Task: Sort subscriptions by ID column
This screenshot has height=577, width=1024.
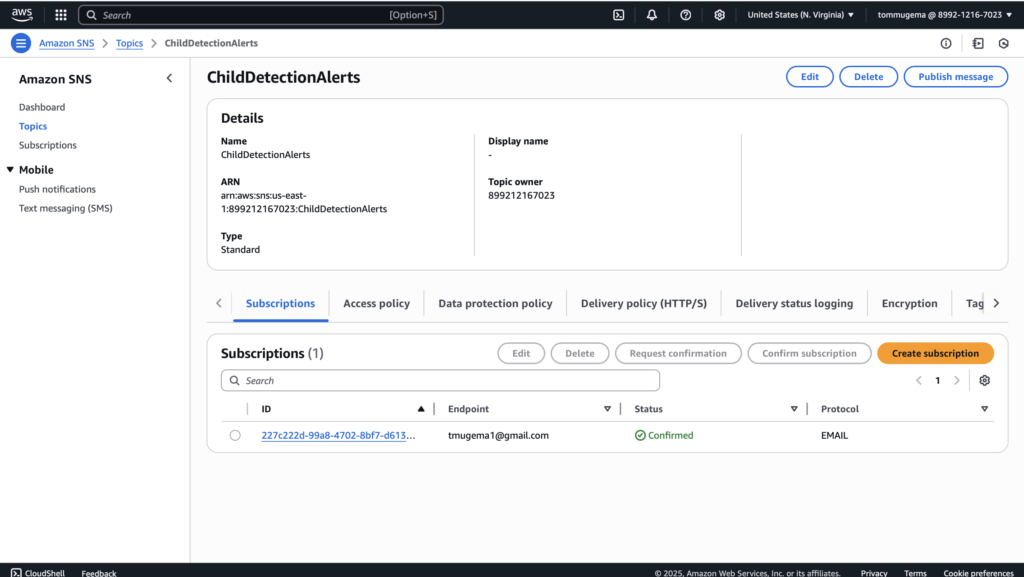Action: click(420, 409)
